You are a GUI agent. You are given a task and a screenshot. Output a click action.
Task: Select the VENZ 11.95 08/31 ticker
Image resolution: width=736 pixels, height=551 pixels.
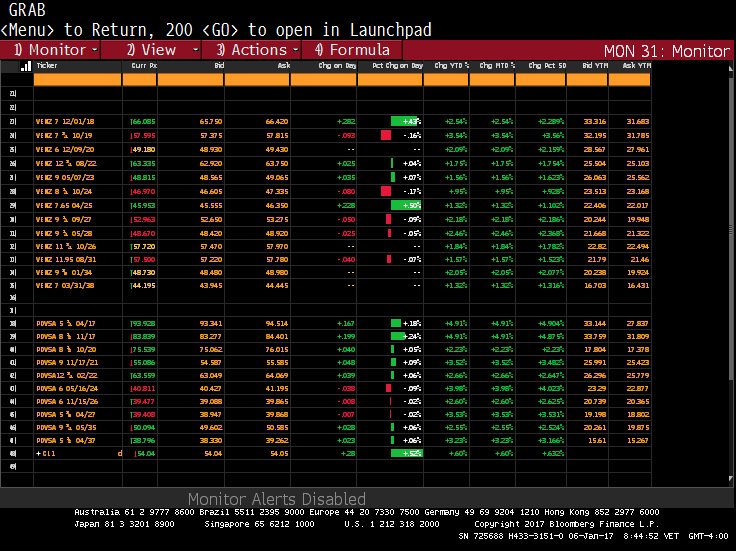(x=66, y=260)
